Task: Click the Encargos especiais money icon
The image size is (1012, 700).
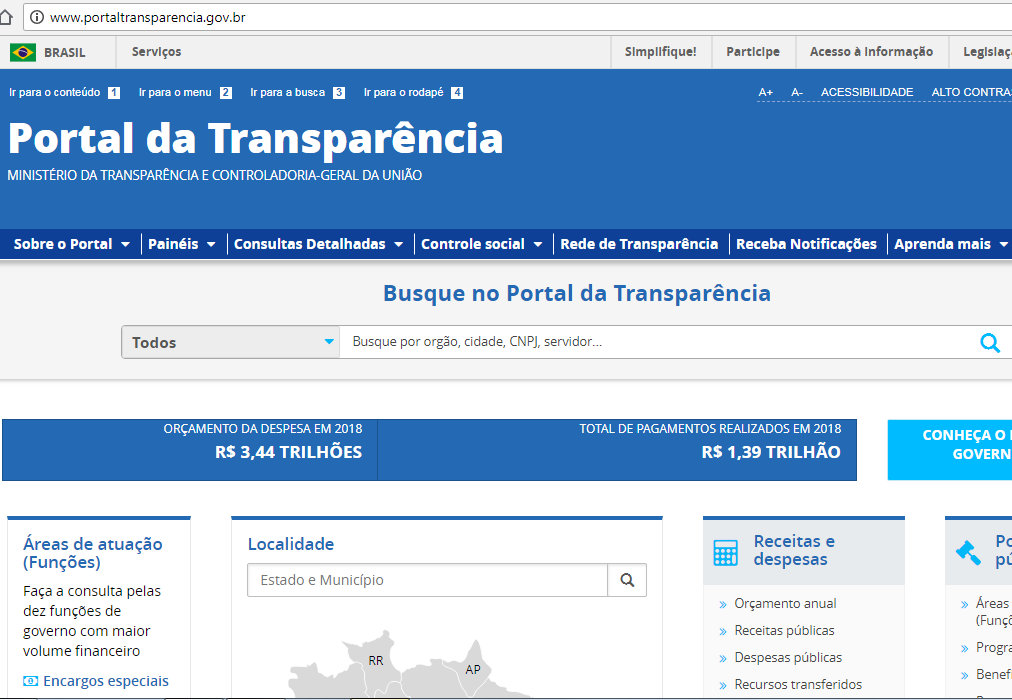Action: pyautogui.click(x=30, y=681)
